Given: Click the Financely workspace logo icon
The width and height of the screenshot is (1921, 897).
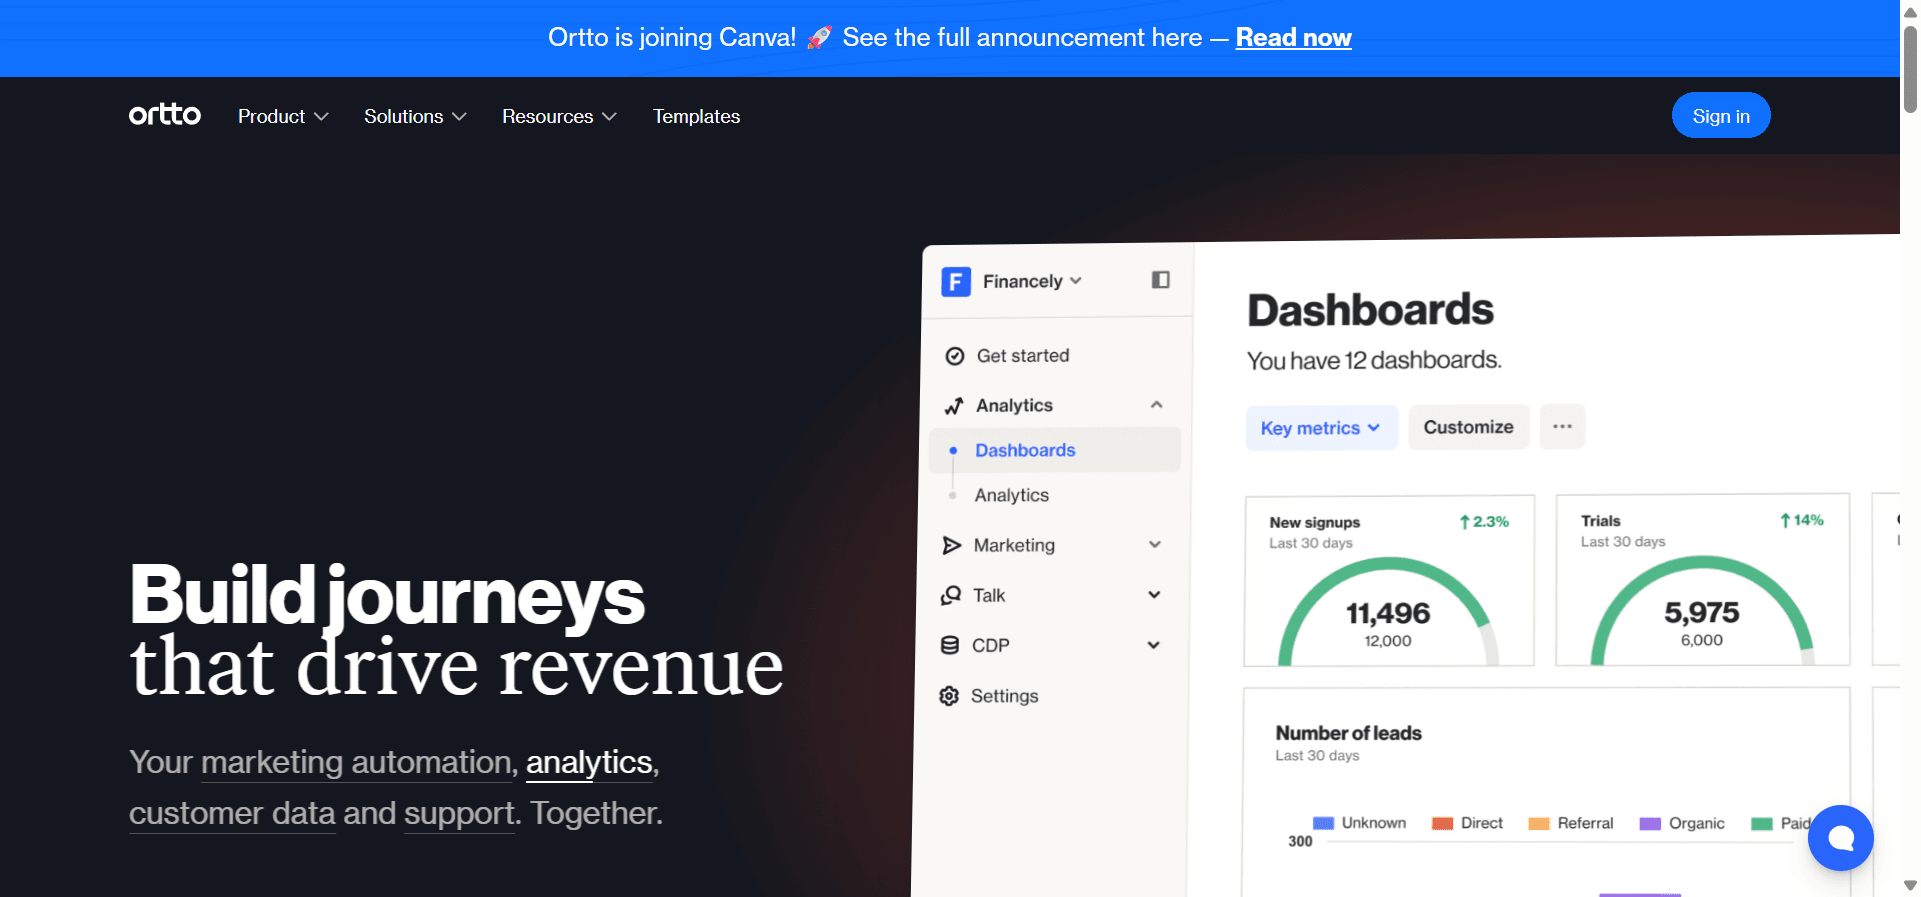Looking at the screenshot, I should click(956, 282).
